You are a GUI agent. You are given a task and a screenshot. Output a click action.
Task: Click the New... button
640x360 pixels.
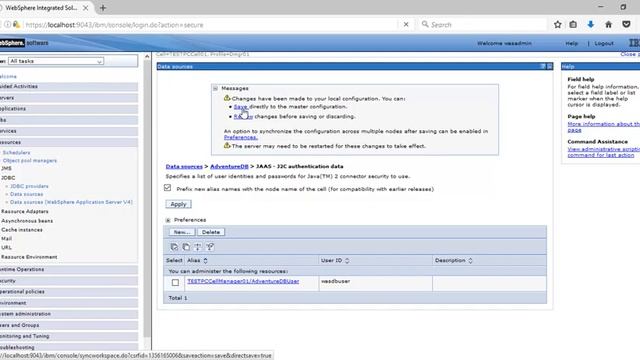182,232
